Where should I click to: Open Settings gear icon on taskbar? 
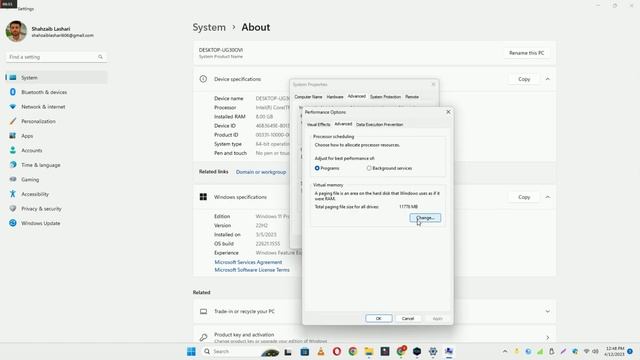click(x=433, y=351)
